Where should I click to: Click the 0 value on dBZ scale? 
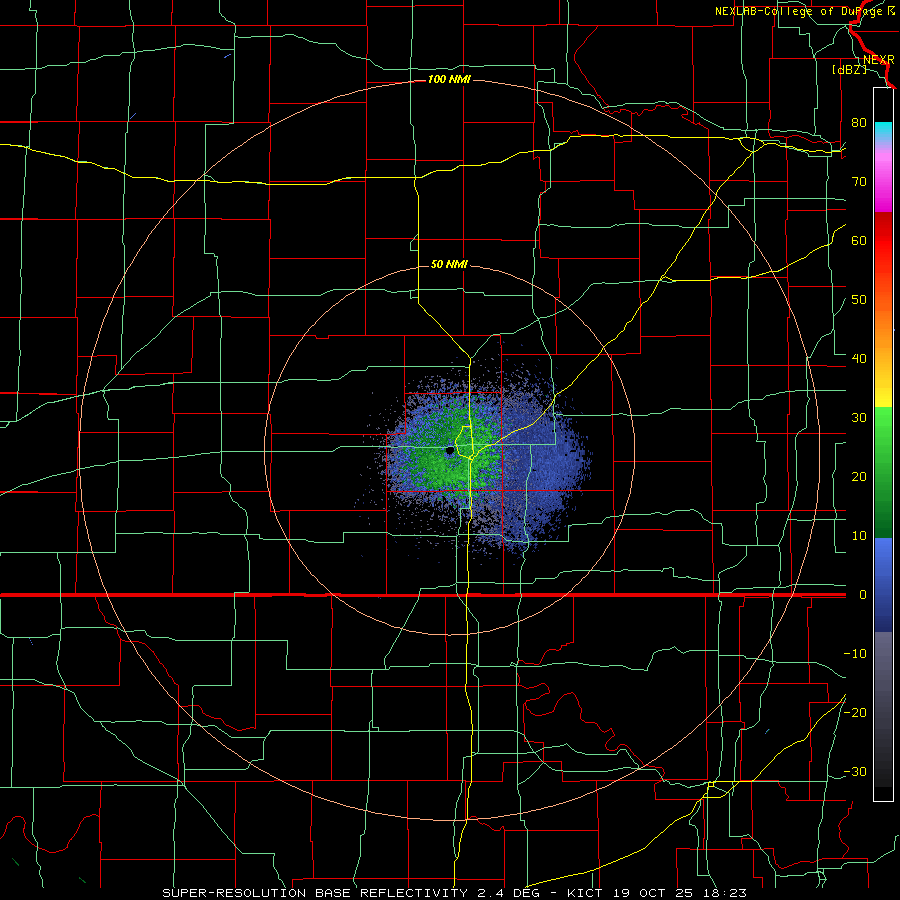[863, 595]
